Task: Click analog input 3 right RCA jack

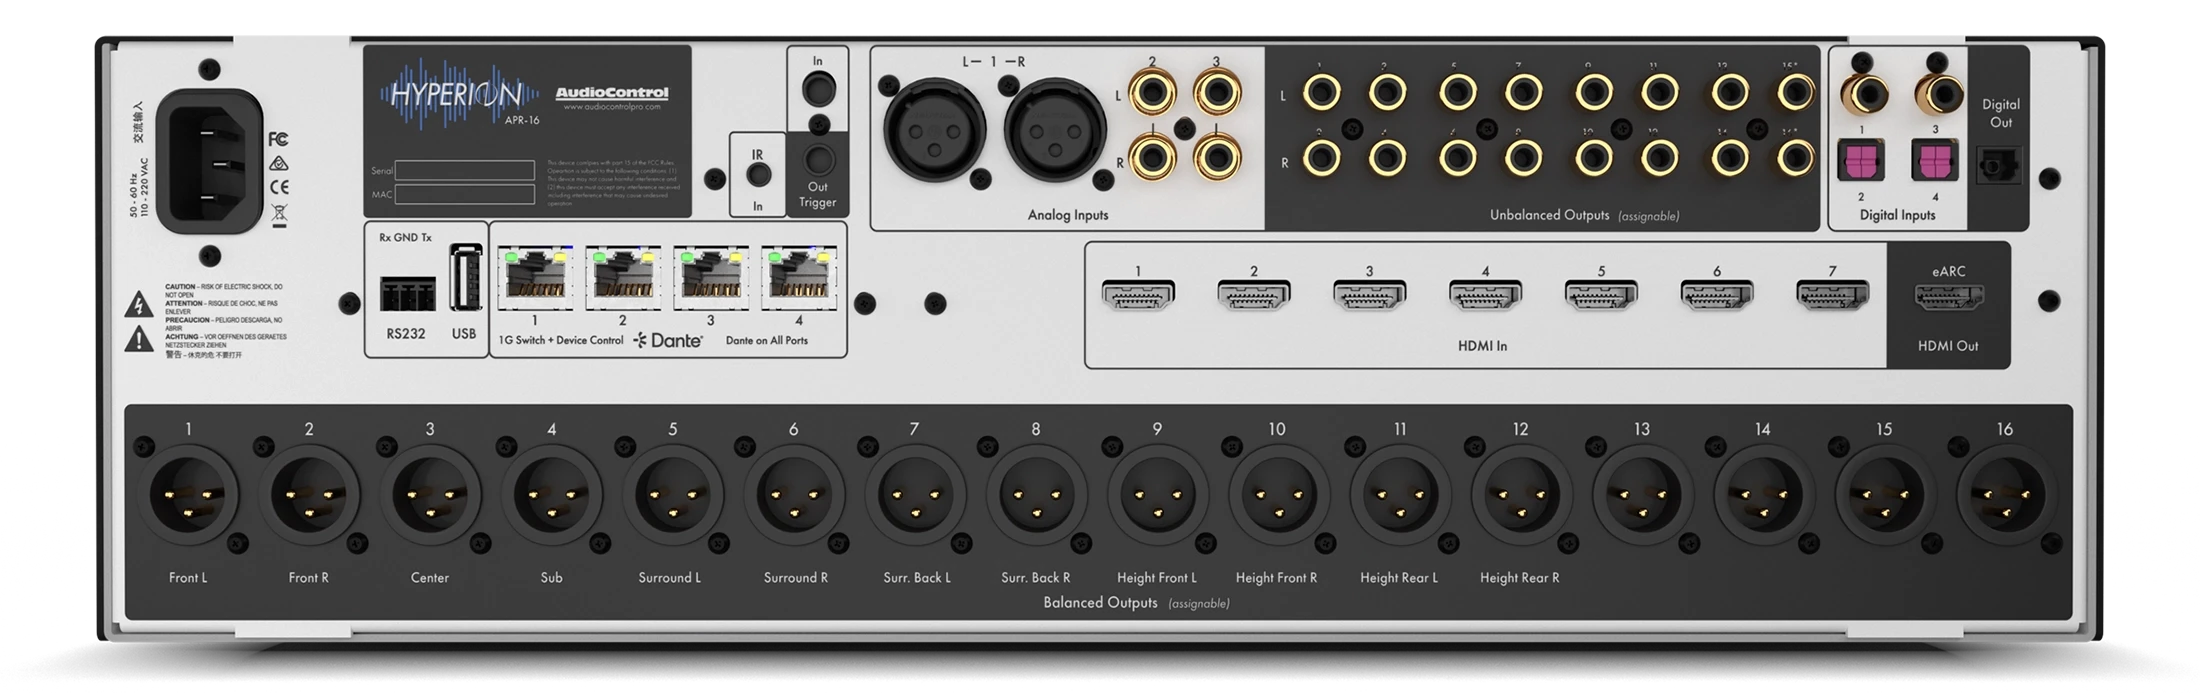Action: click(x=1217, y=157)
